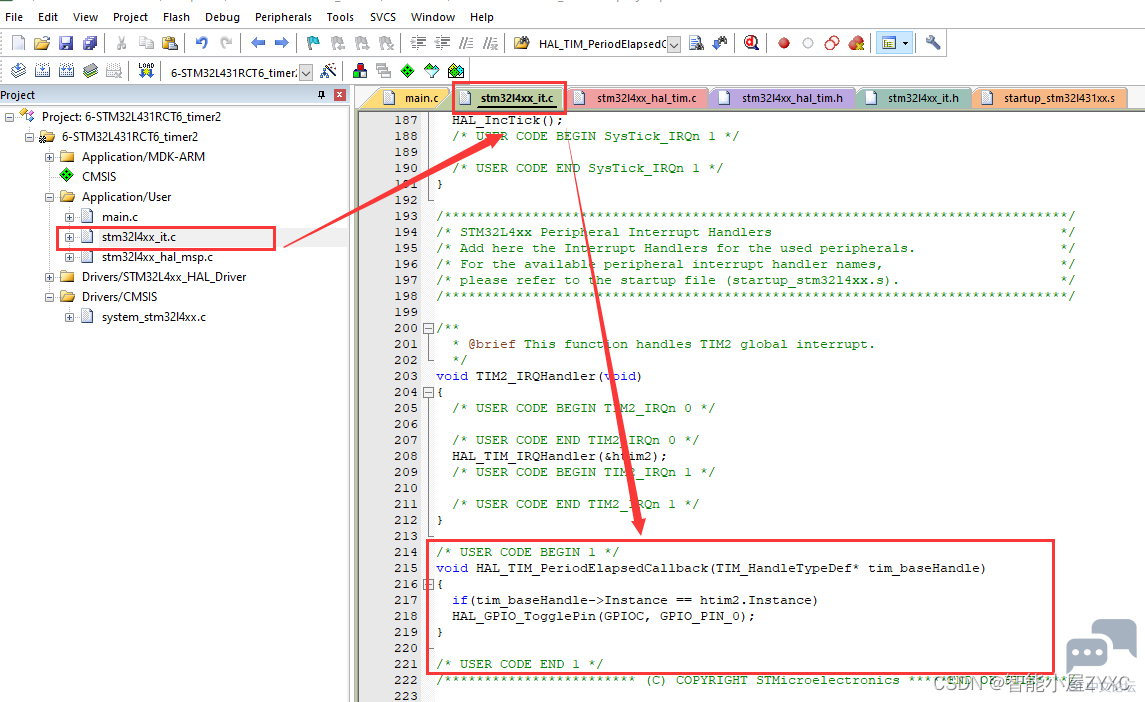Close the Project panel

[x=340, y=95]
